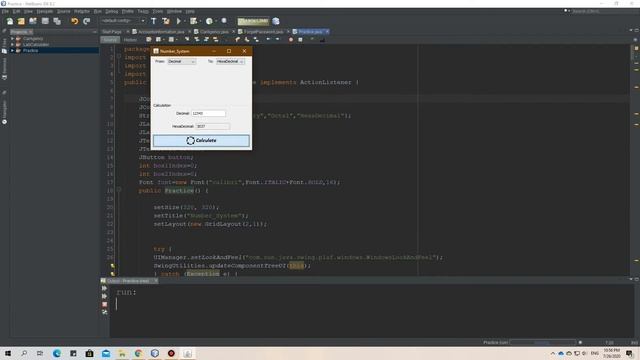Open the To combo box showing HexaDecimal
Screen dimensions: 640x360
[x=231, y=61]
